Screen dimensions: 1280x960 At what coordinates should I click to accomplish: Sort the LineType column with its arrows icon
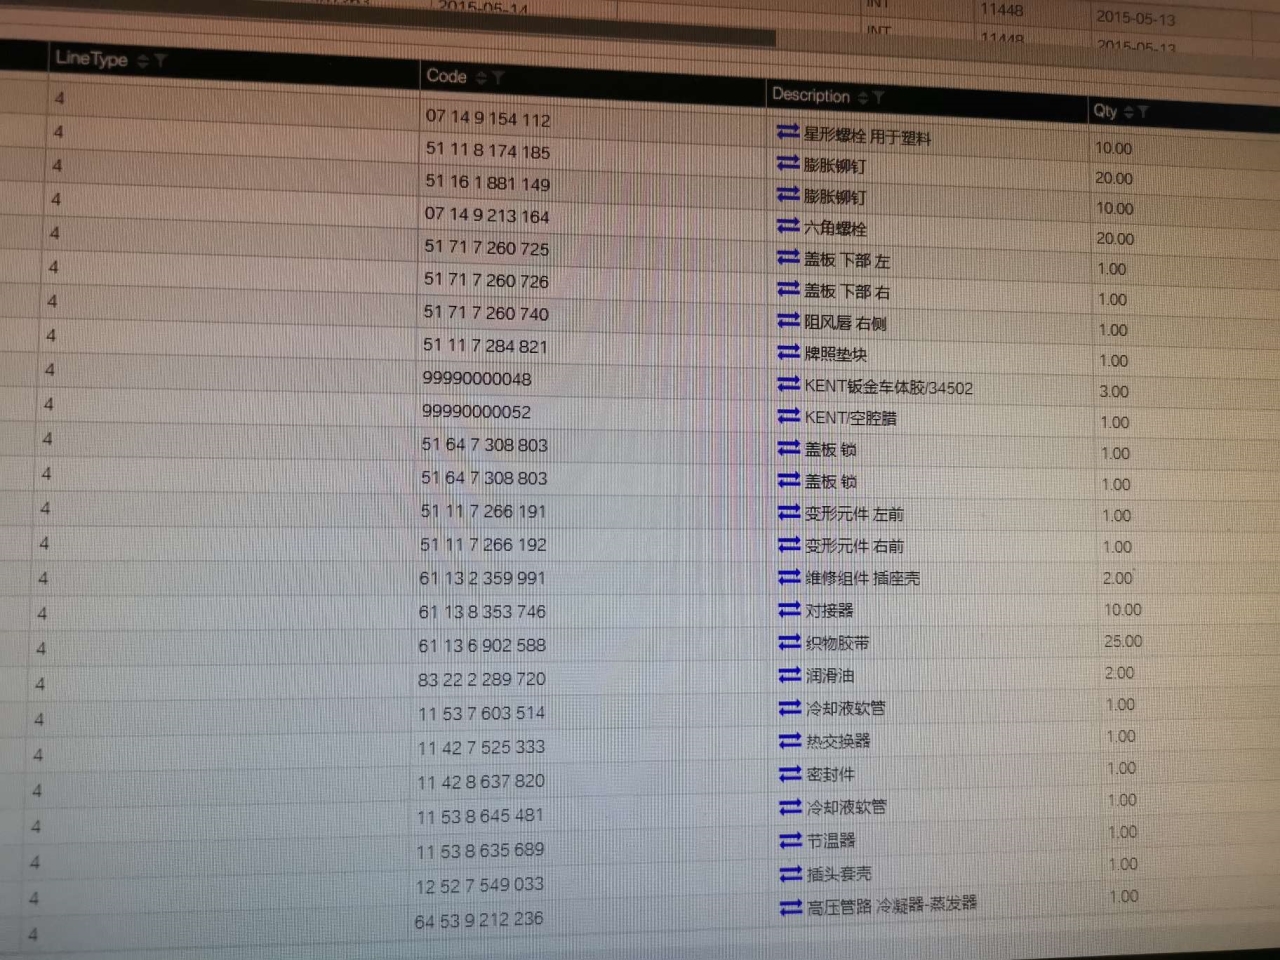pyautogui.click(x=143, y=62)
